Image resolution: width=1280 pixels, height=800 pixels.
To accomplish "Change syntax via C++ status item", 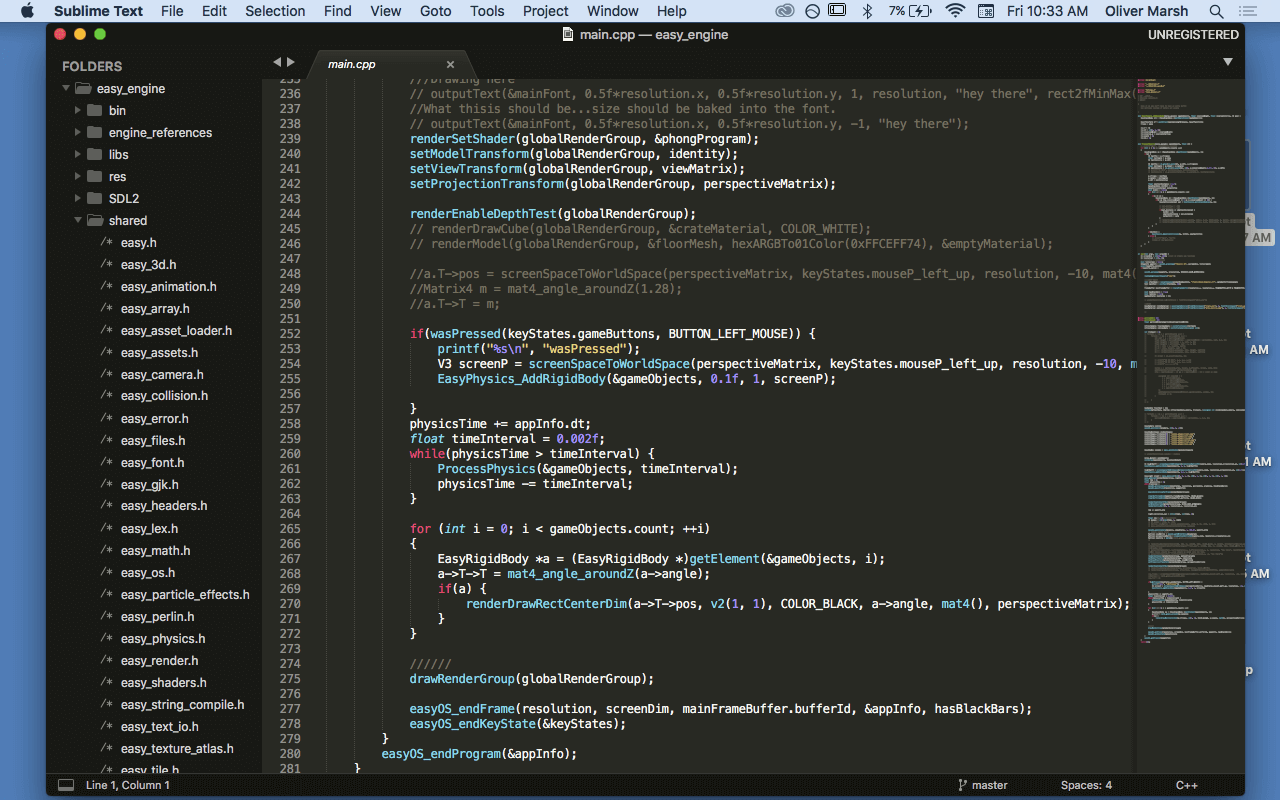I will (1186, 785).
